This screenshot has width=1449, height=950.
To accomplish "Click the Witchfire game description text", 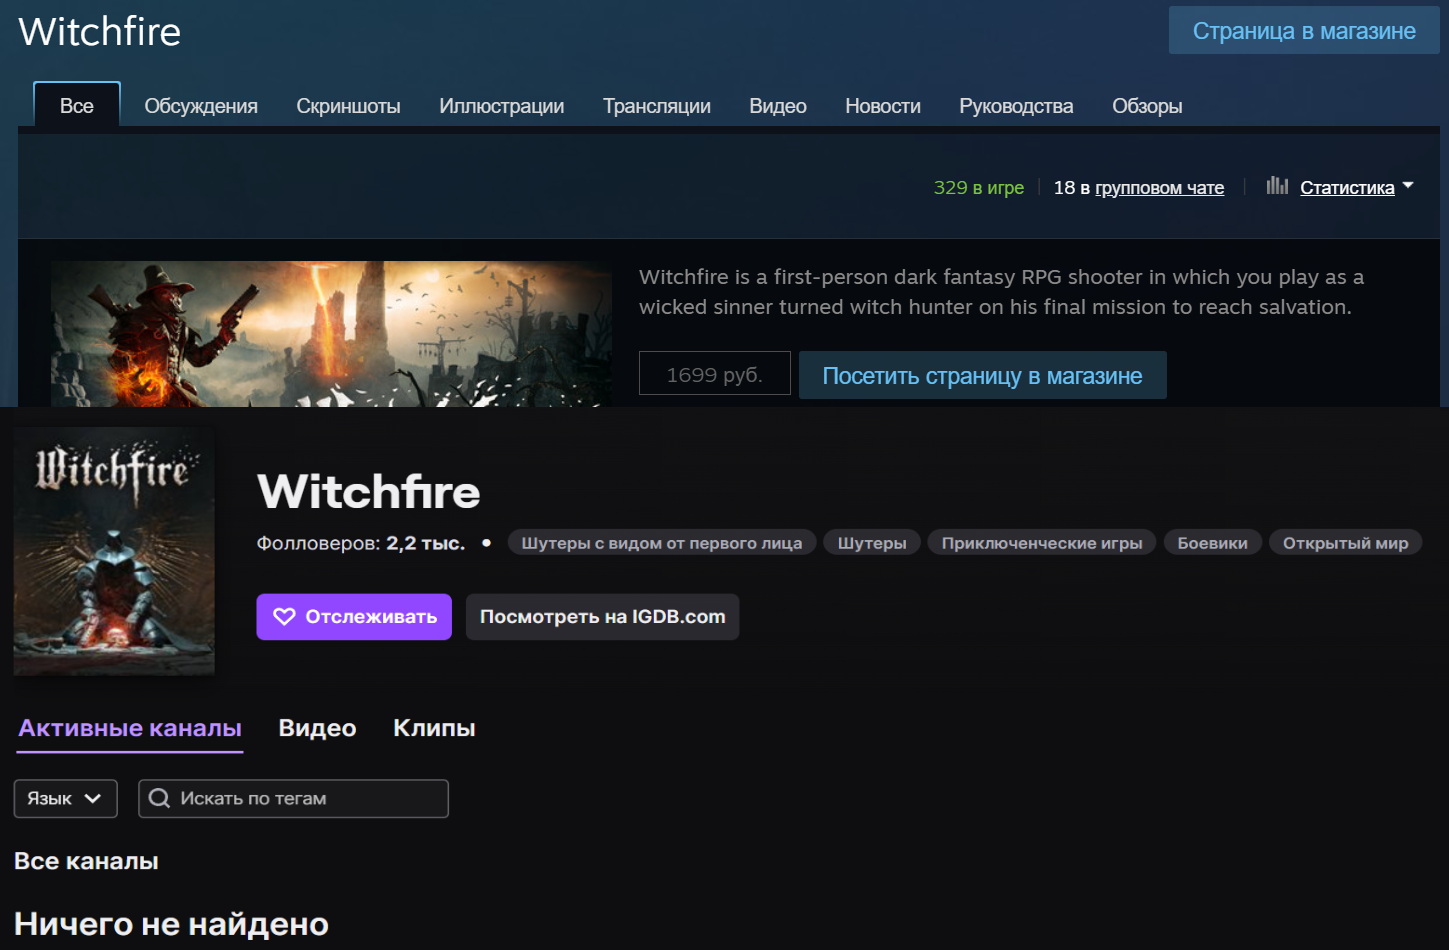I will [x=1001, y=292].
